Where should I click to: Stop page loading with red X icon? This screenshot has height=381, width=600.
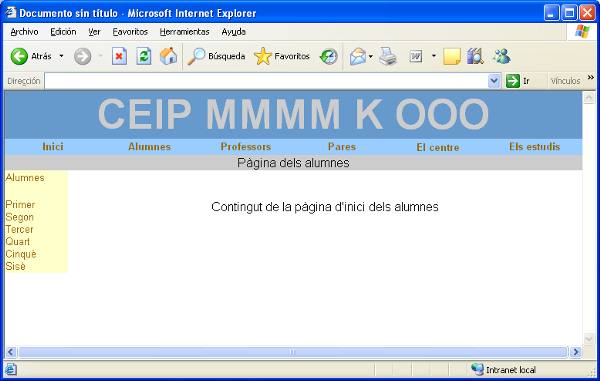click(x=119, y=57)
